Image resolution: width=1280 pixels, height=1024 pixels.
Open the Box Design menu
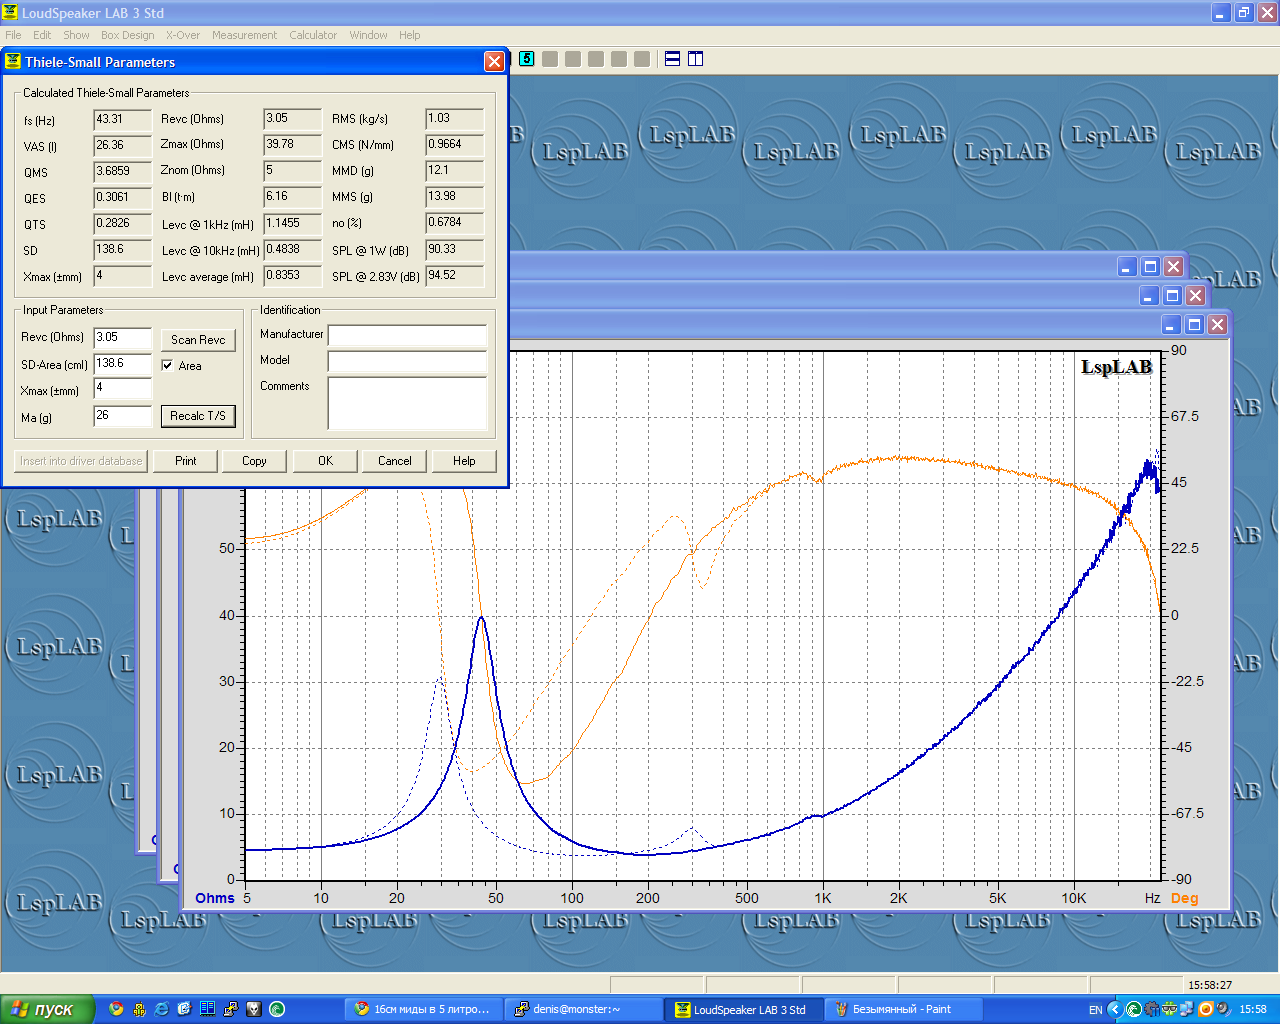click(x=127, y=35)
